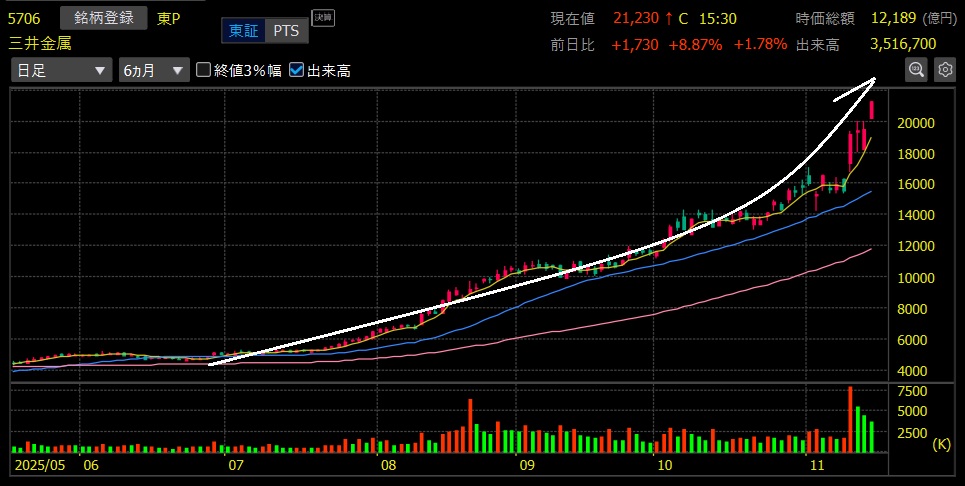The width and height of the screenshot is (965, 486).
Task: Click the 銘柄登録 button
Action: pyautogui.click(x=104, y=19)
